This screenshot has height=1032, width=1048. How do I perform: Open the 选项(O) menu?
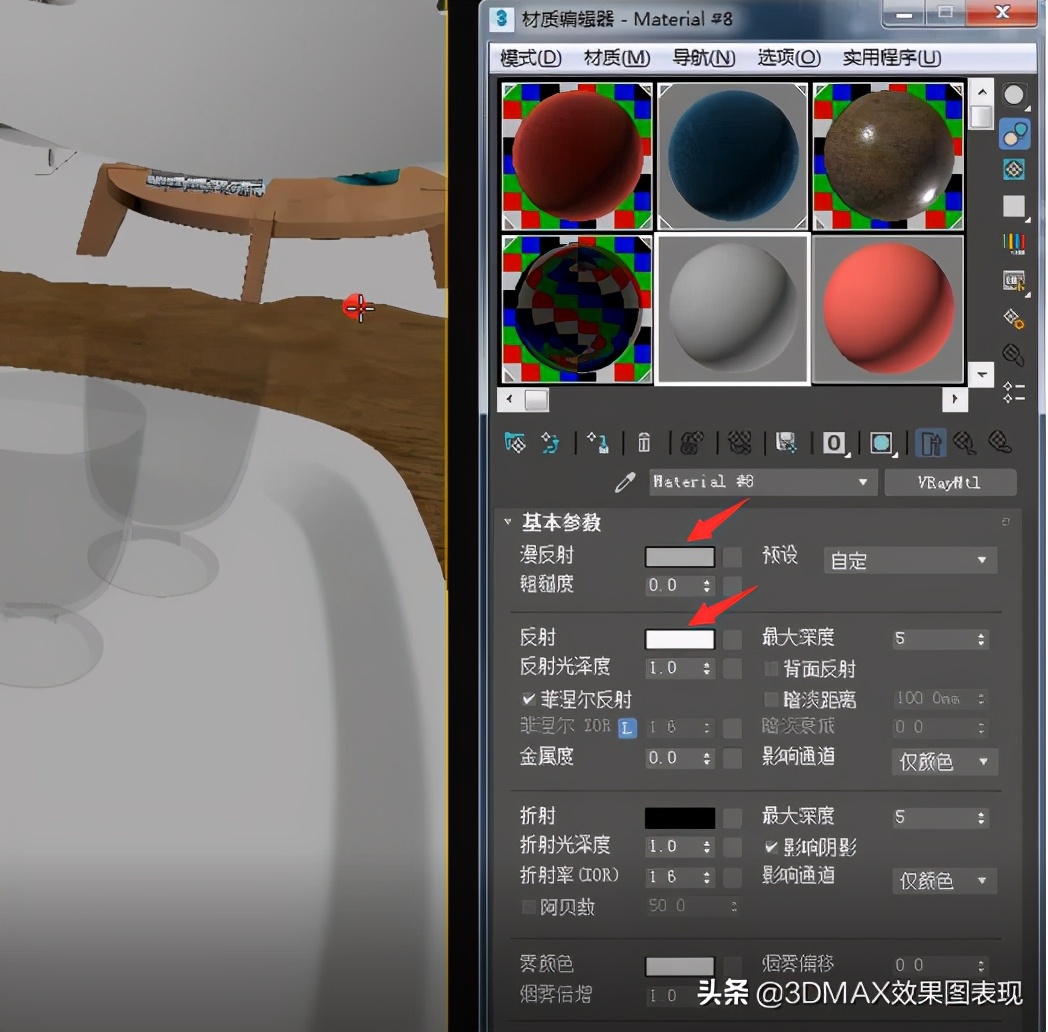(789, 58)
